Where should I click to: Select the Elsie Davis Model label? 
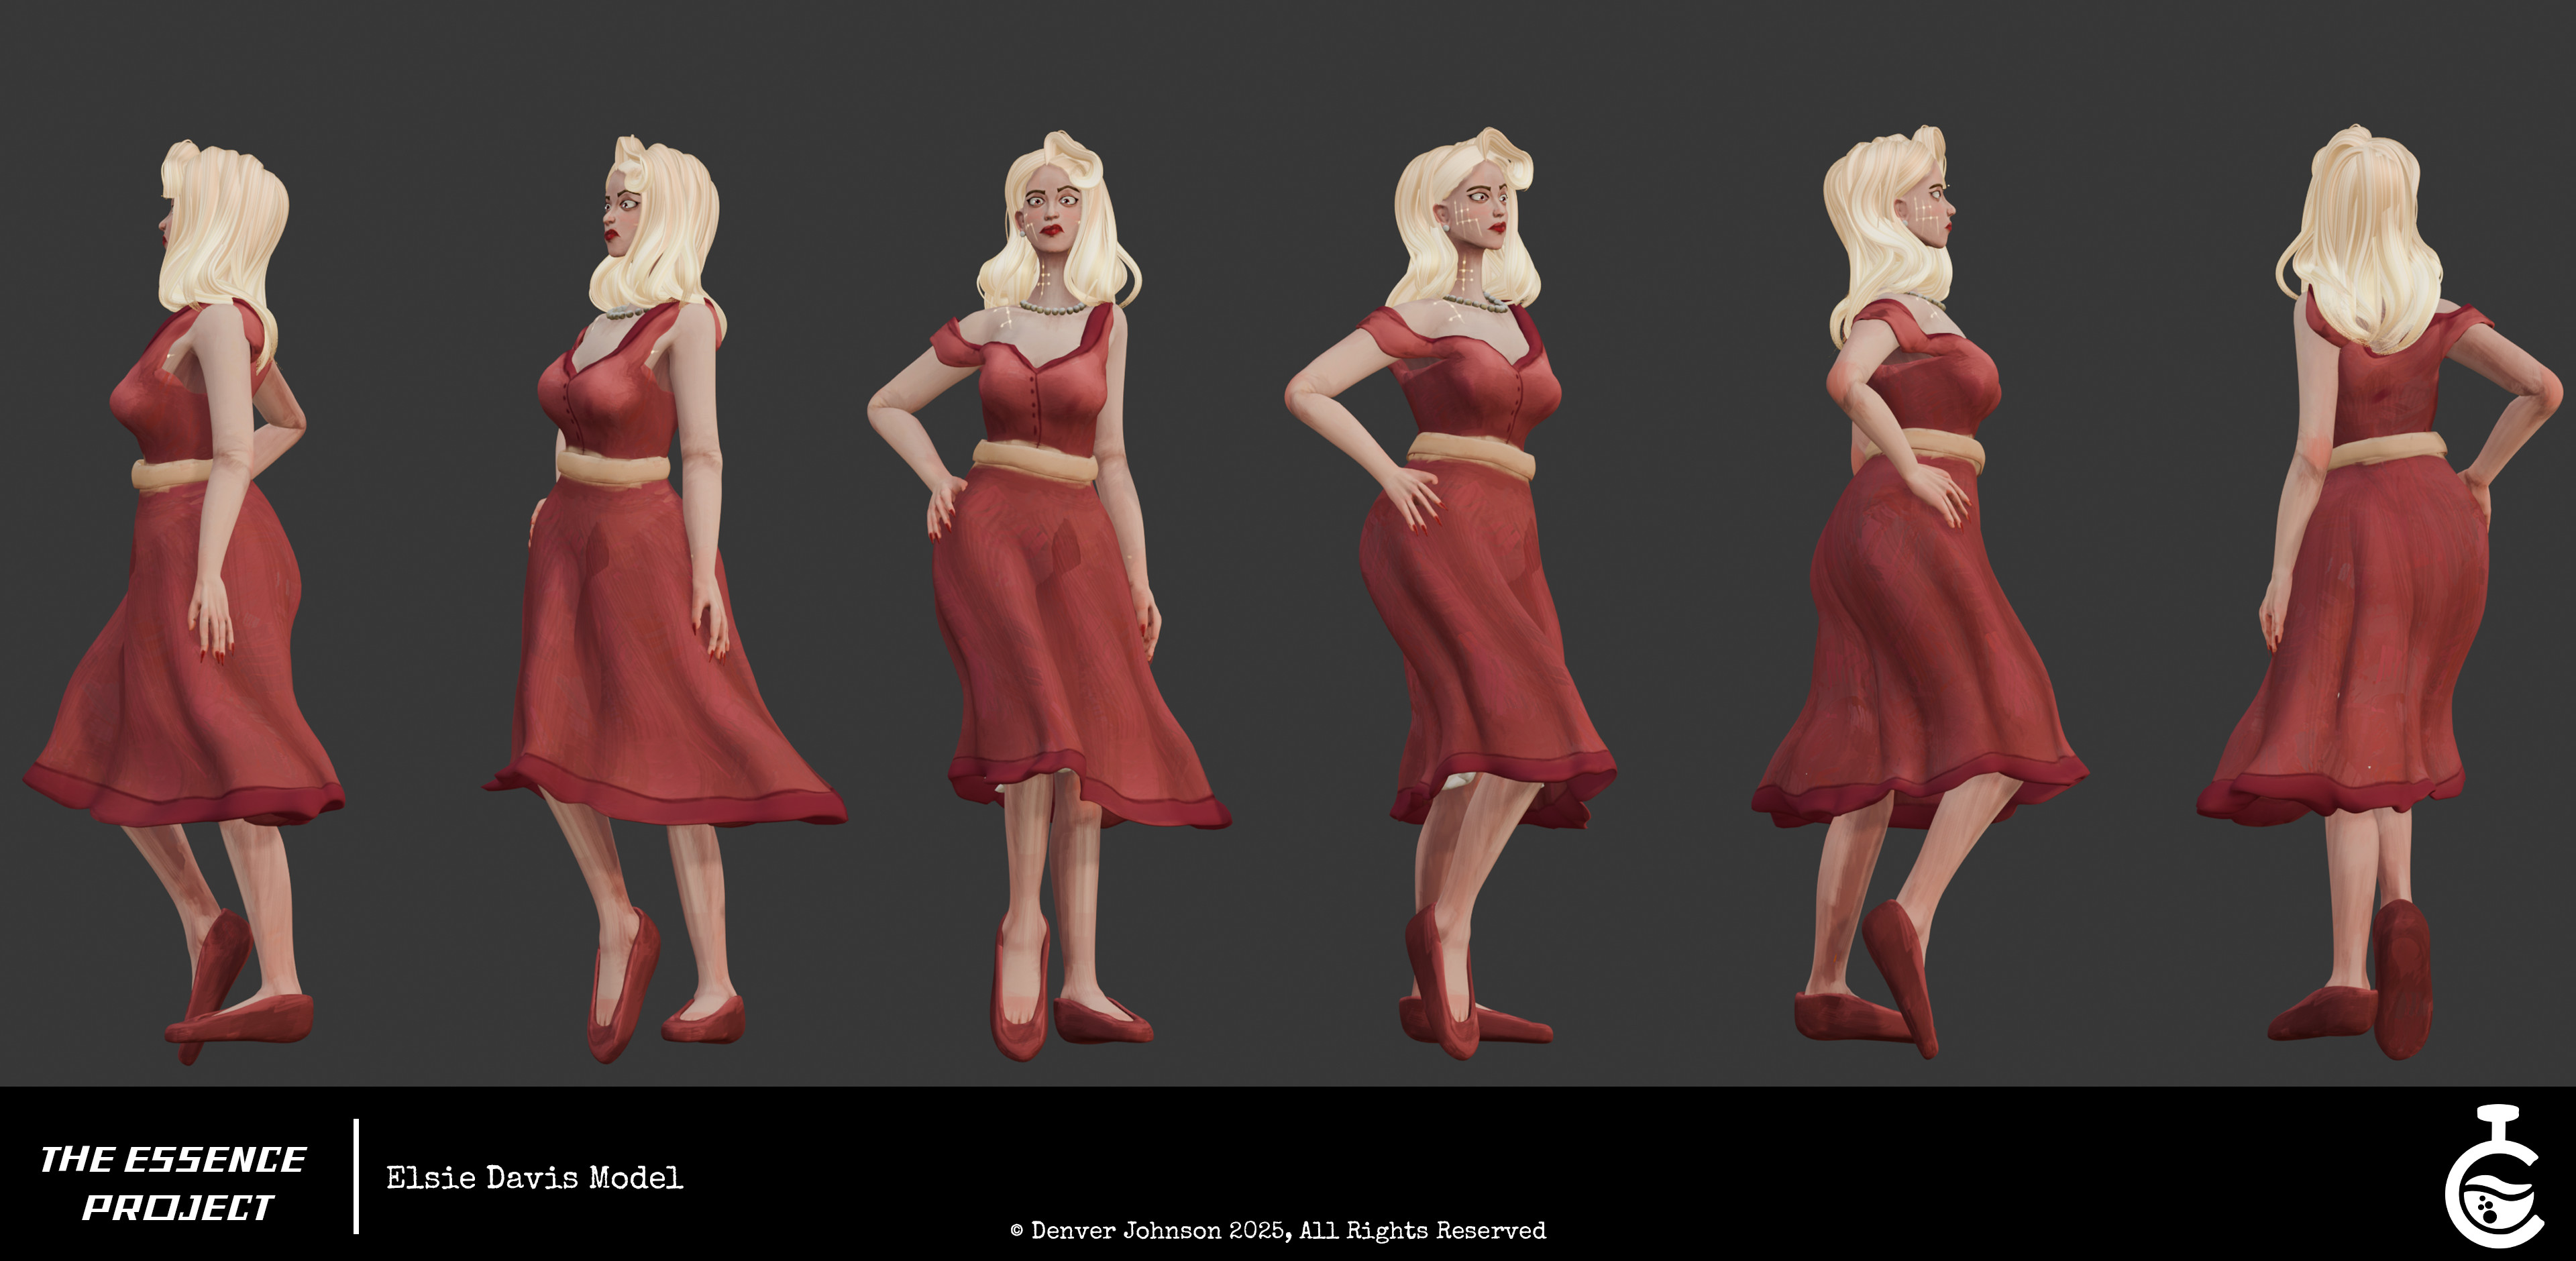(534, 1178)
